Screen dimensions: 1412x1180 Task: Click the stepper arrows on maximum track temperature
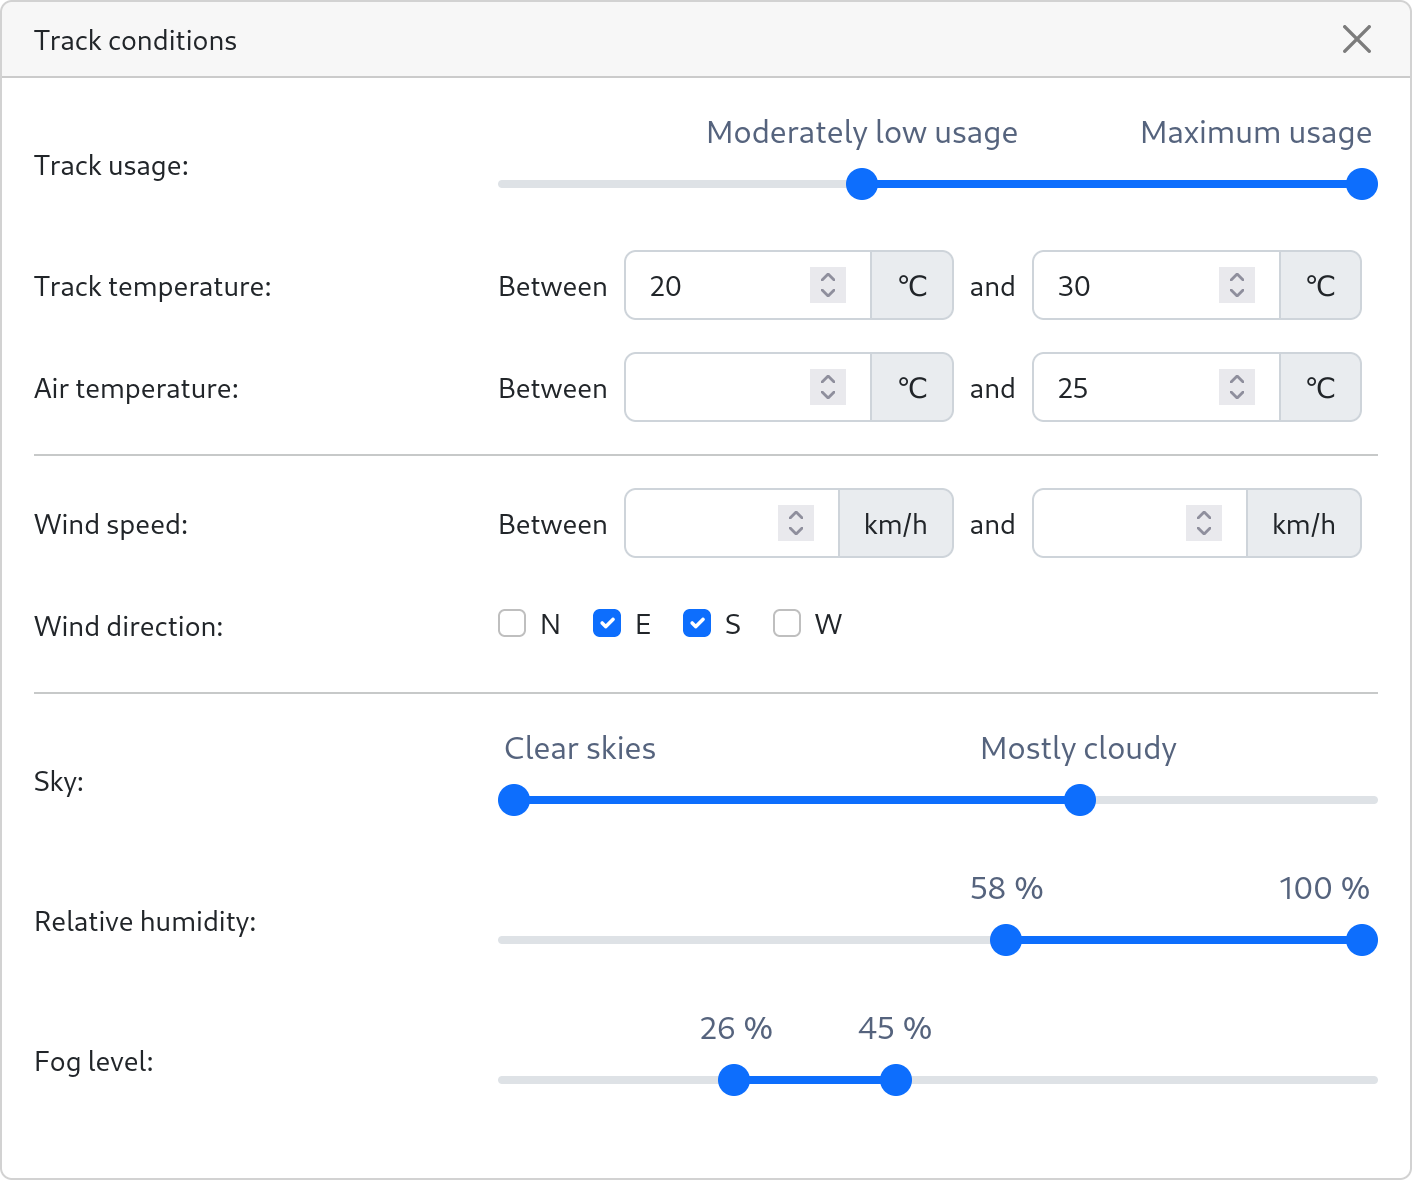coord(1236,286)
